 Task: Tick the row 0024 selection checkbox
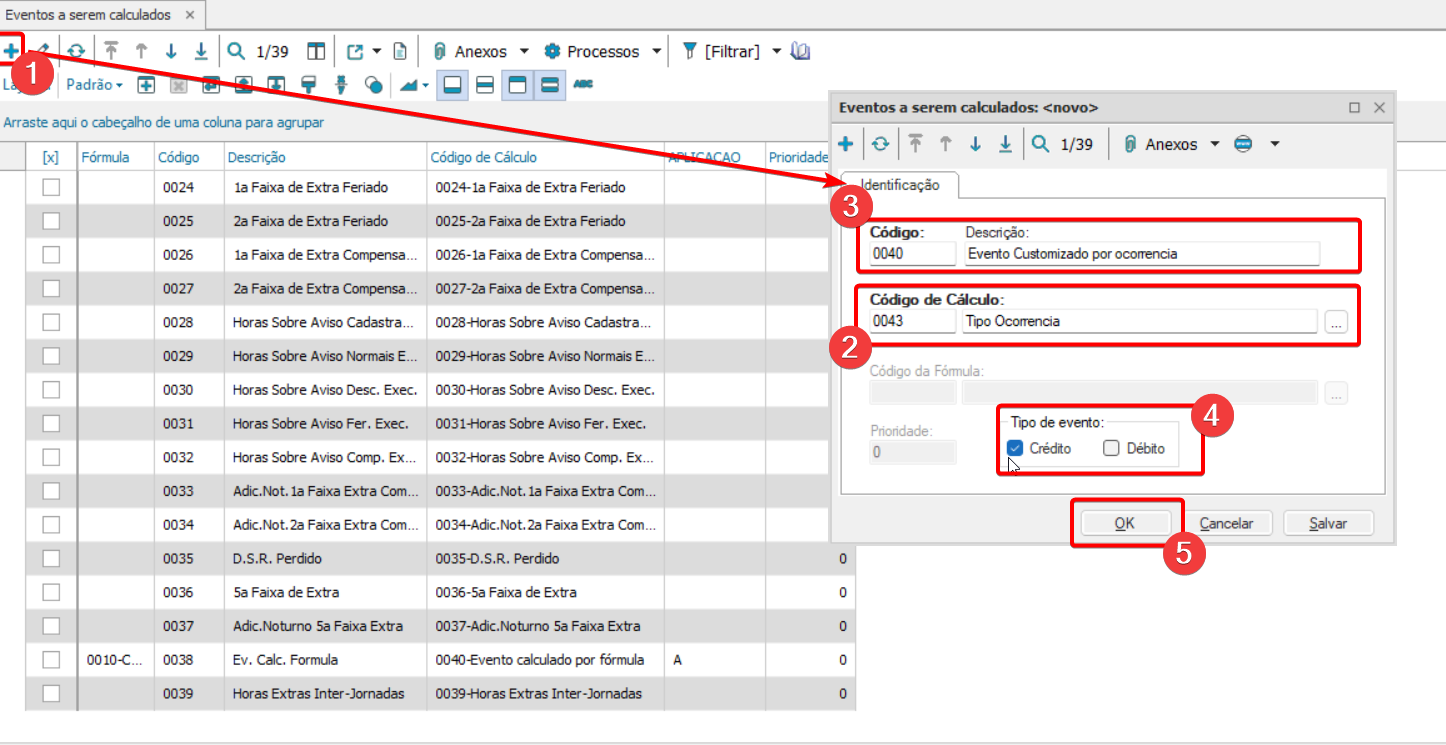point(51,187)
